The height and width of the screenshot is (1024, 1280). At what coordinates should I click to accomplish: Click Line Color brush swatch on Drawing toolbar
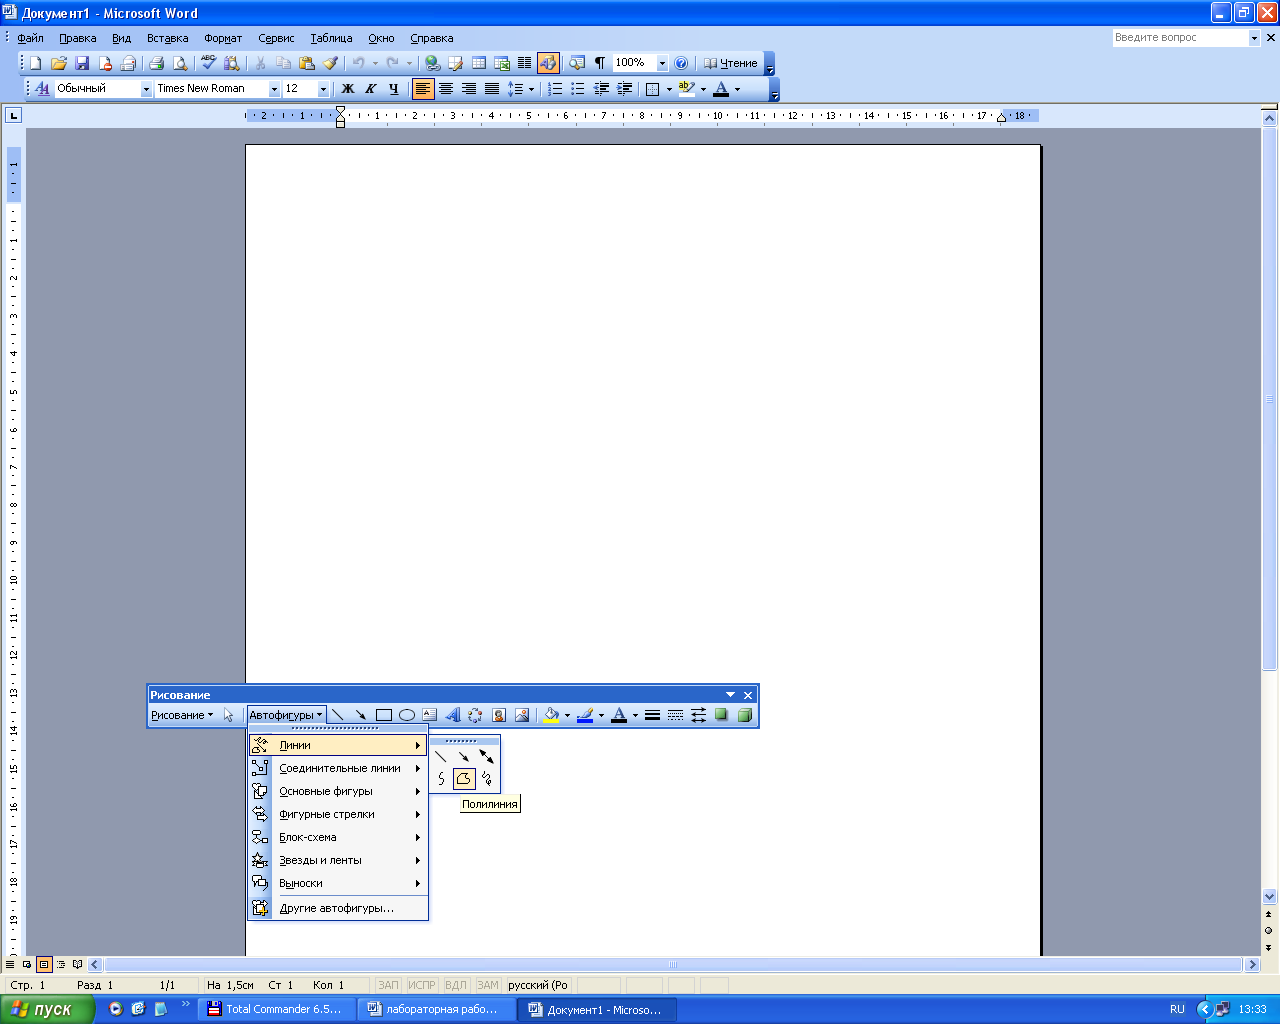click(585, 715)
